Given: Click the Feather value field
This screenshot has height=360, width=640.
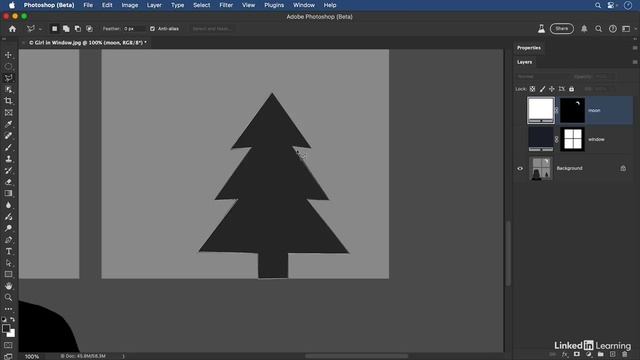Looking at the screenshot, I should pos(133,29).
